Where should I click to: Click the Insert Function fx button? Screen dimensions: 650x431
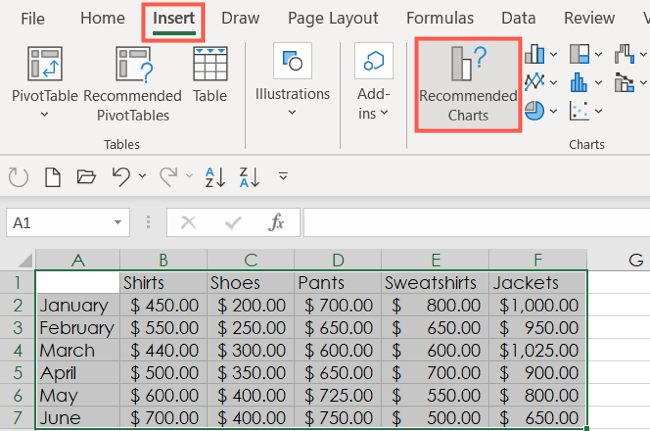pyautogui.click(x=277, y=223)
